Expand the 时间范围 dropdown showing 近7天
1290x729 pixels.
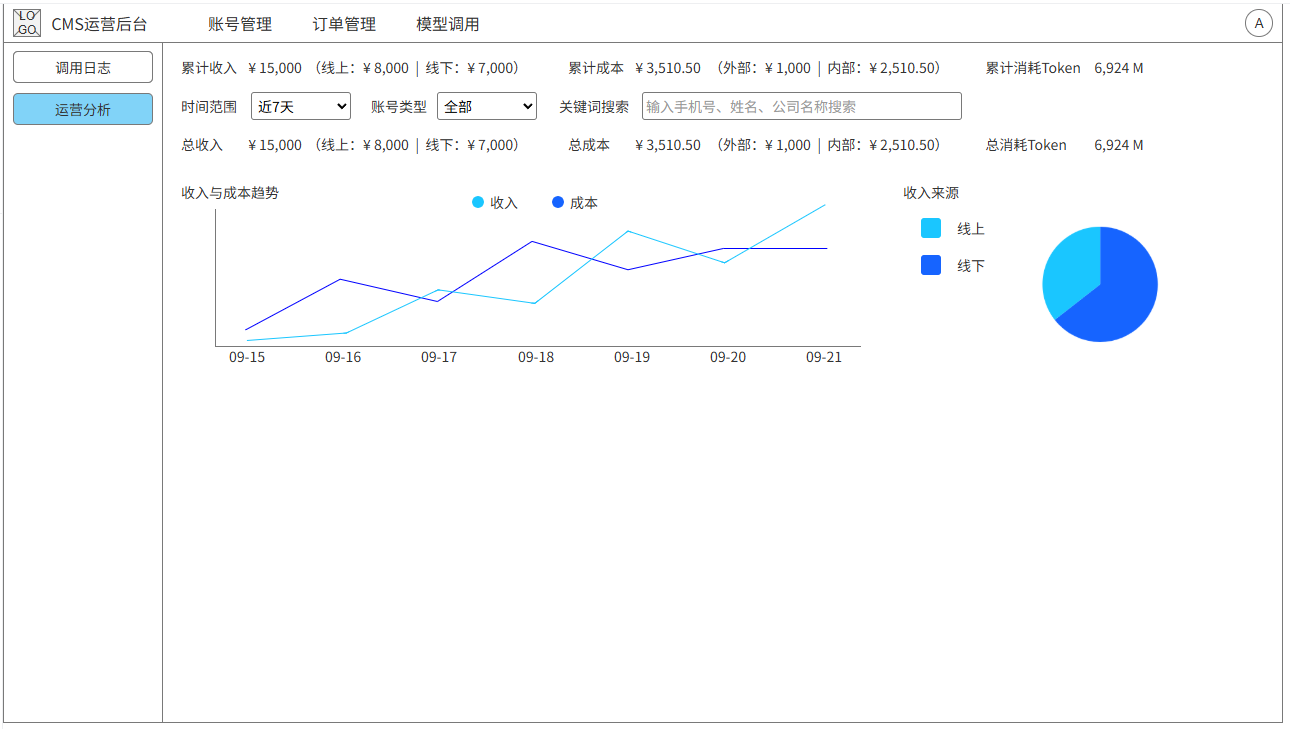click(301, 106)
